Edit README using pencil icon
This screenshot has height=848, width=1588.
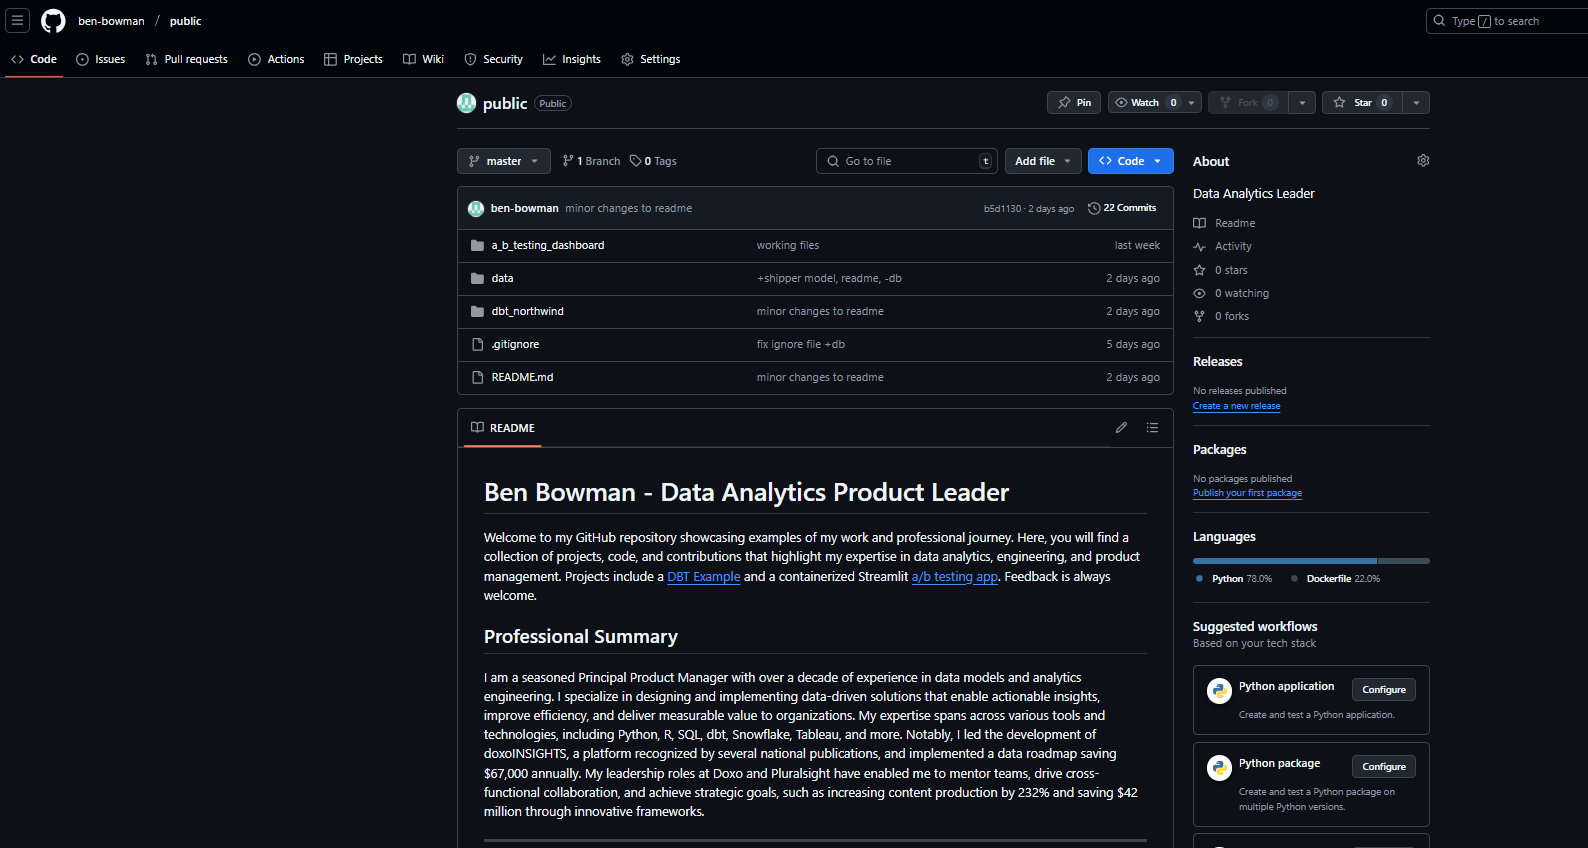[1121, 428]
